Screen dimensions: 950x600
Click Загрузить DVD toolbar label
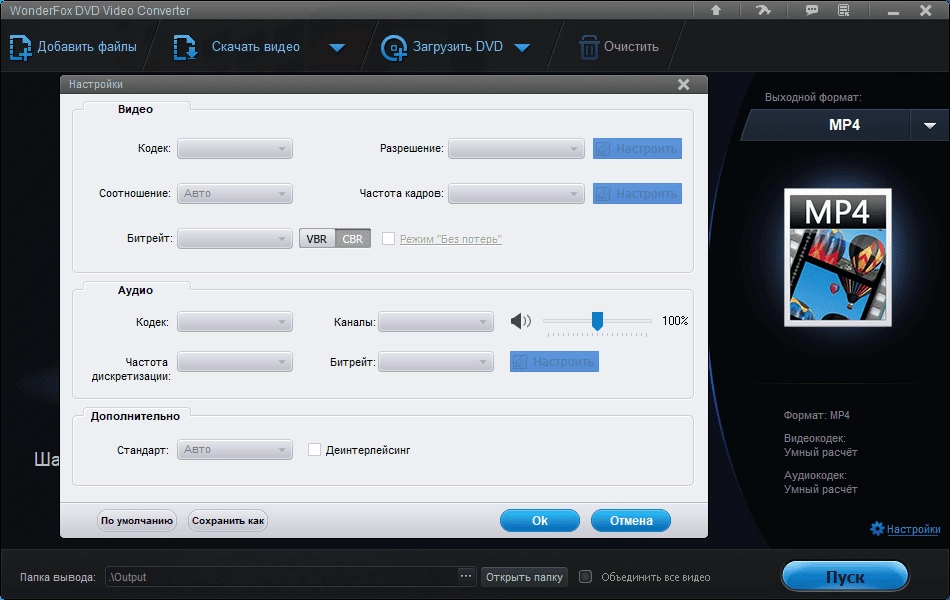pos(458,47)
